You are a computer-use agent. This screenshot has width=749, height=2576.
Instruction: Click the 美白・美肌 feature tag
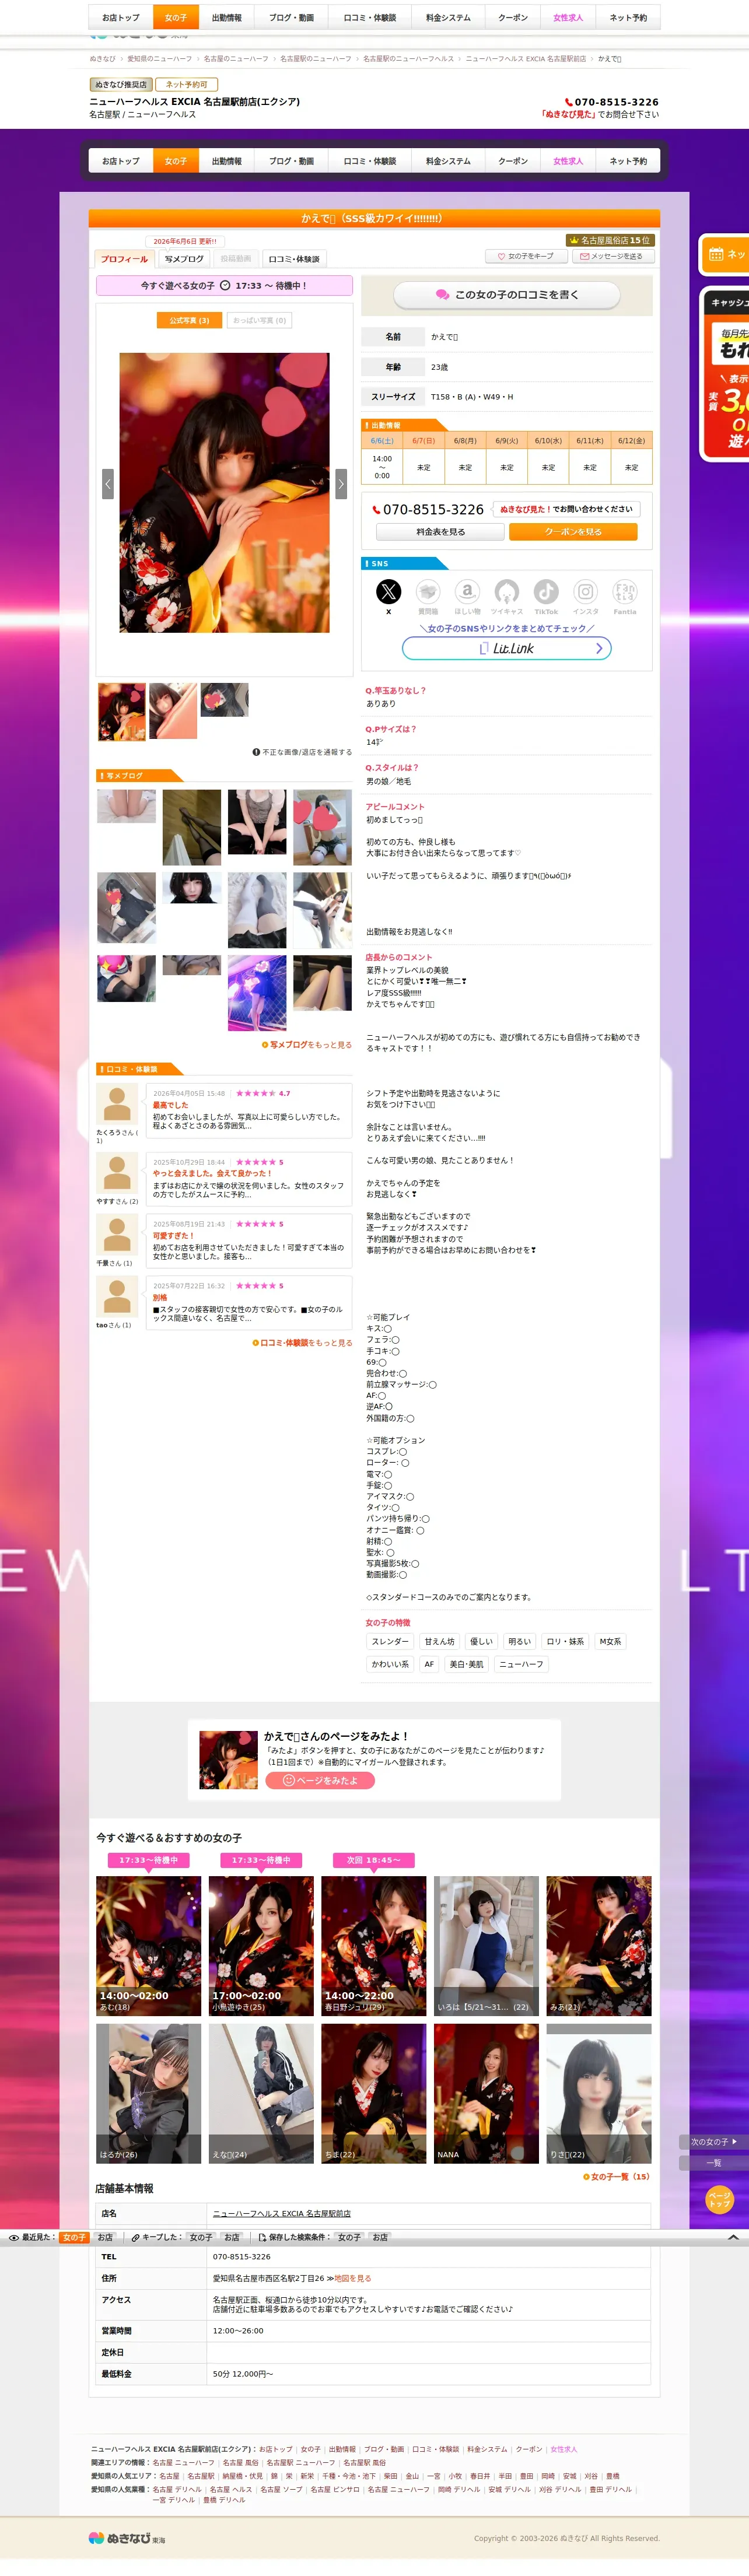(466, 1665)
